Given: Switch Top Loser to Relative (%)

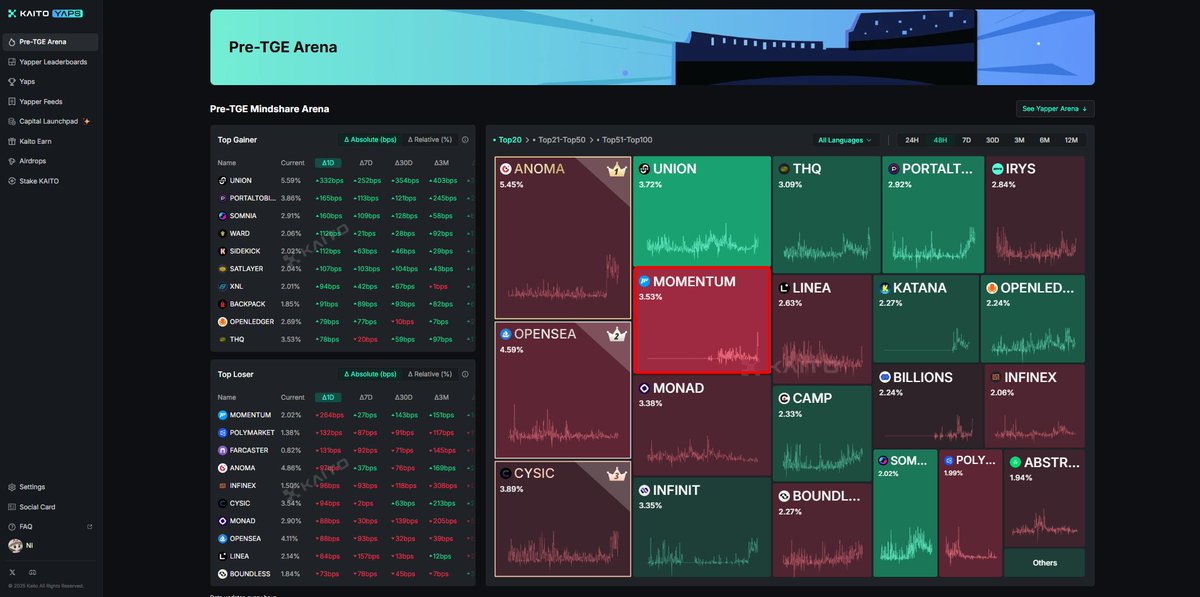Looking at the screenshot, I should (430, 374).
